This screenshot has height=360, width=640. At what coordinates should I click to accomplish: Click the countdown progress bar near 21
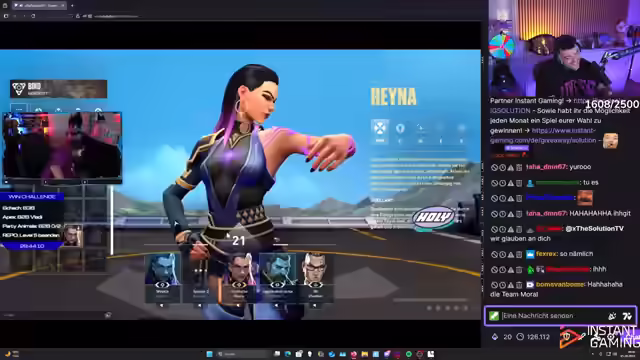coord(240,245)
